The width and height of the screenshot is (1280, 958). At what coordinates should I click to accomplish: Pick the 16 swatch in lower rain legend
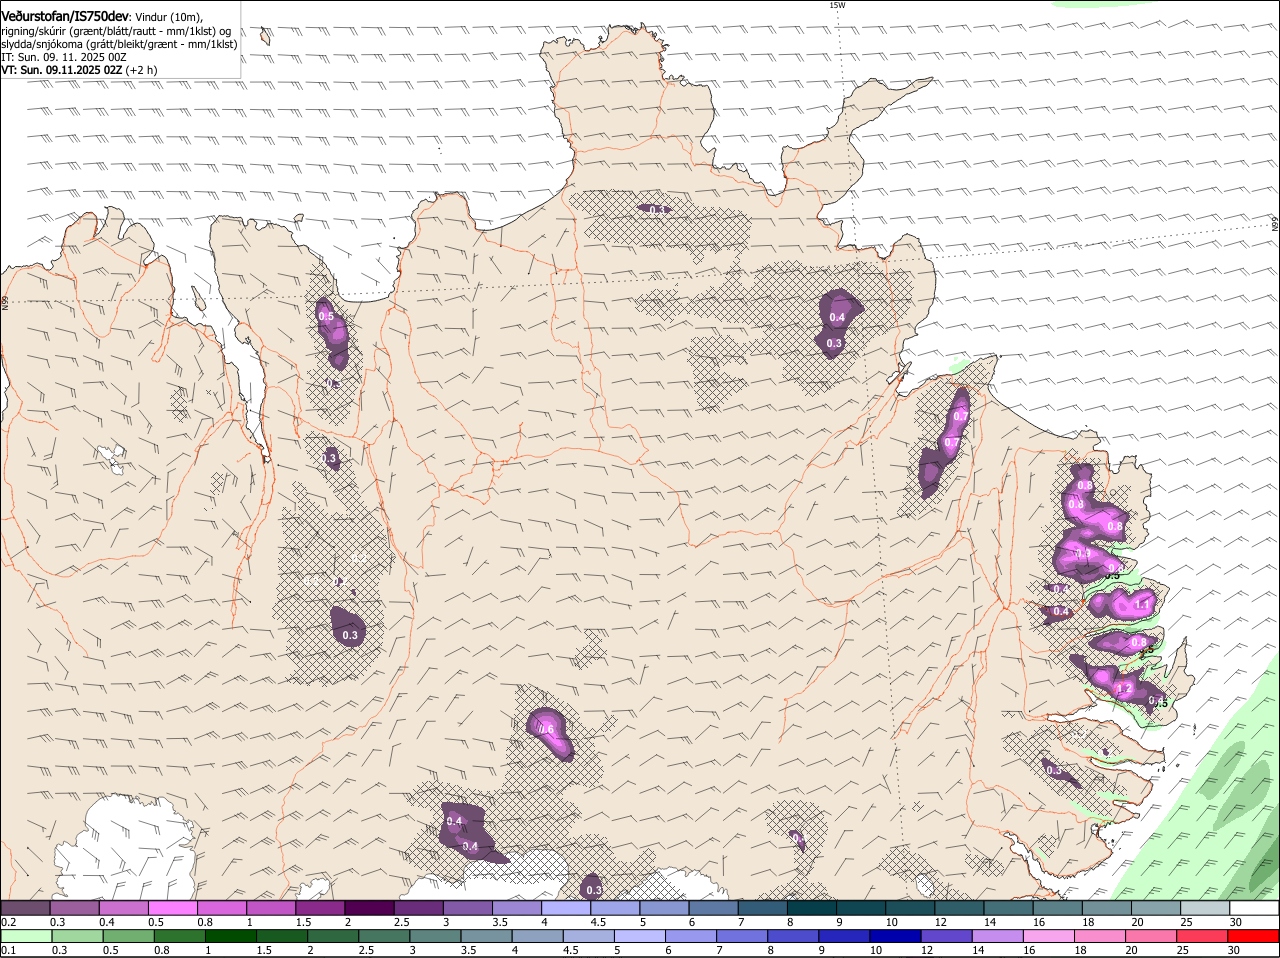[x=1048, y=937]
